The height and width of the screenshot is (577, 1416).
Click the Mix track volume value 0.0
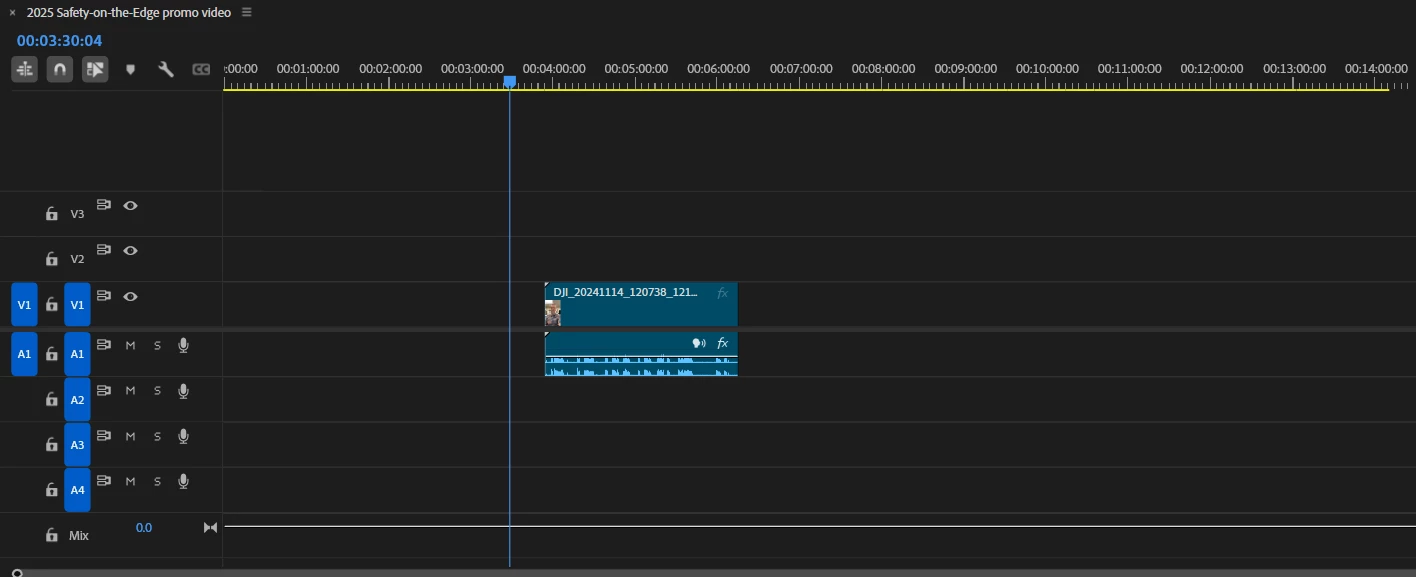coord(144,527)
